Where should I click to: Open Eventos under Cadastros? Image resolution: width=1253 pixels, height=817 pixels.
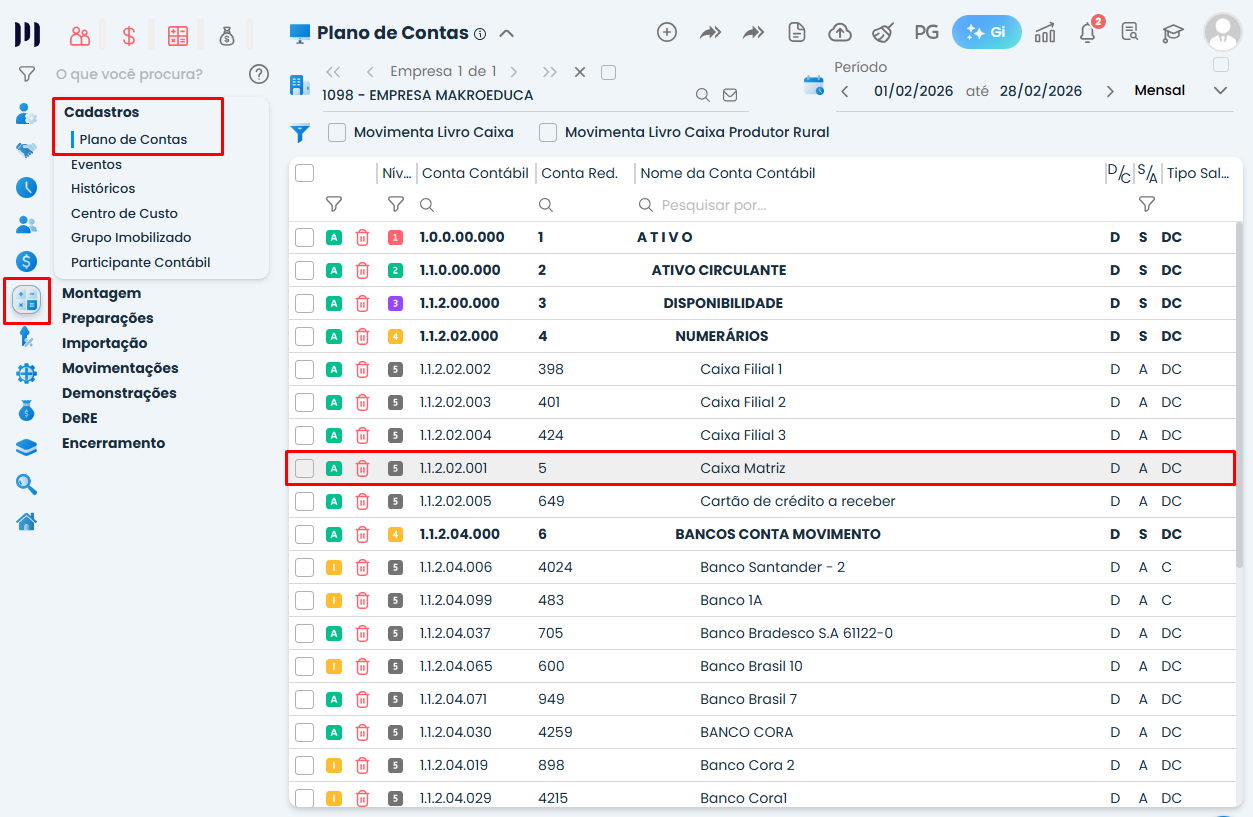(x=96, y=164)
